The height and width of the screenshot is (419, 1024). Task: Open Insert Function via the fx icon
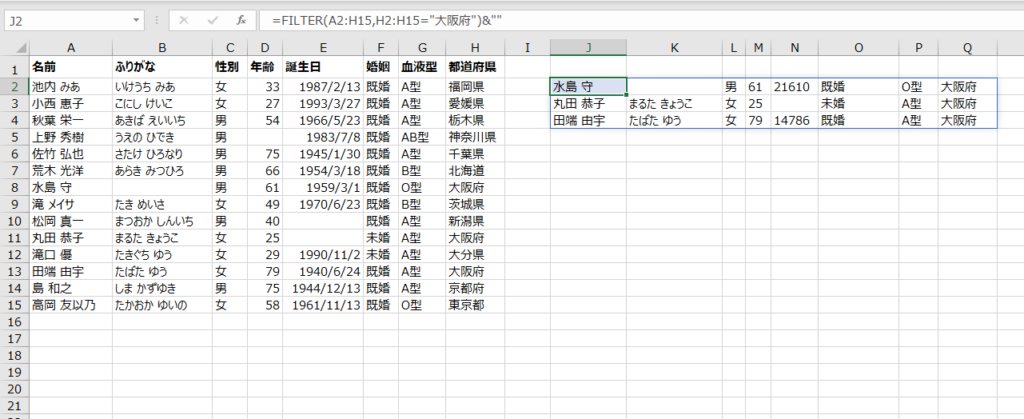tap(243, 19)
